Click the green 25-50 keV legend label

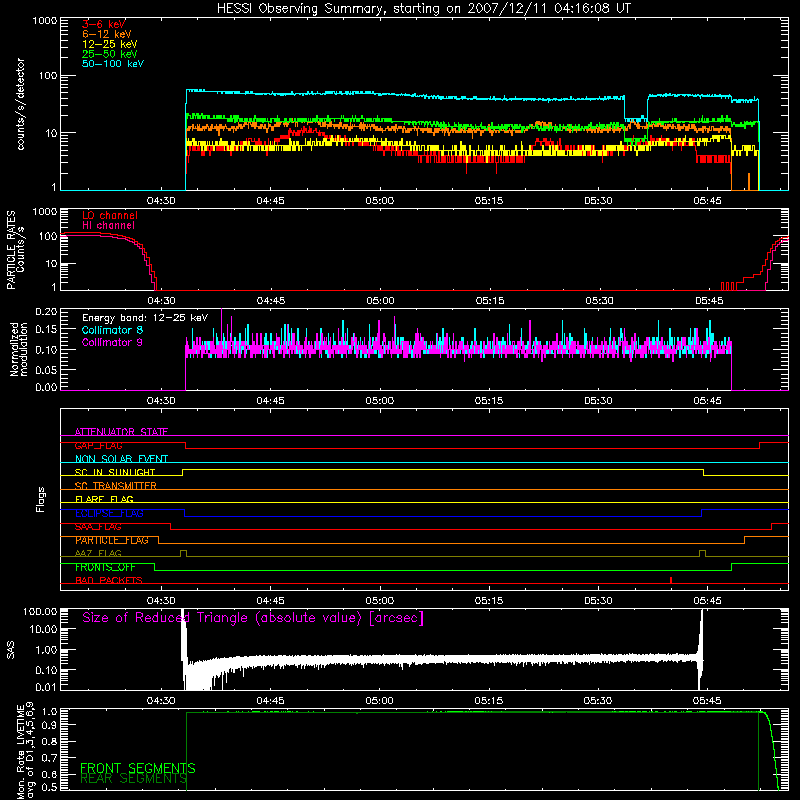tap(109, 54)
